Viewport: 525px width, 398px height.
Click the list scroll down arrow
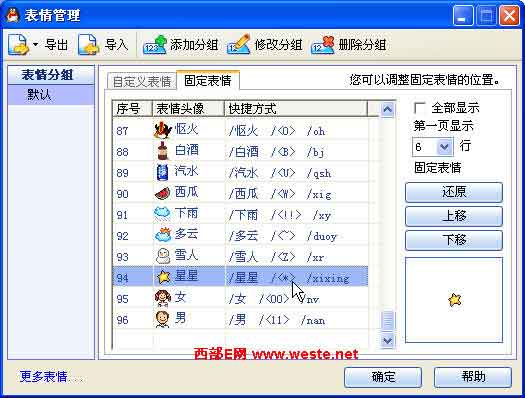pyautogui.click(x=387, y=341)
